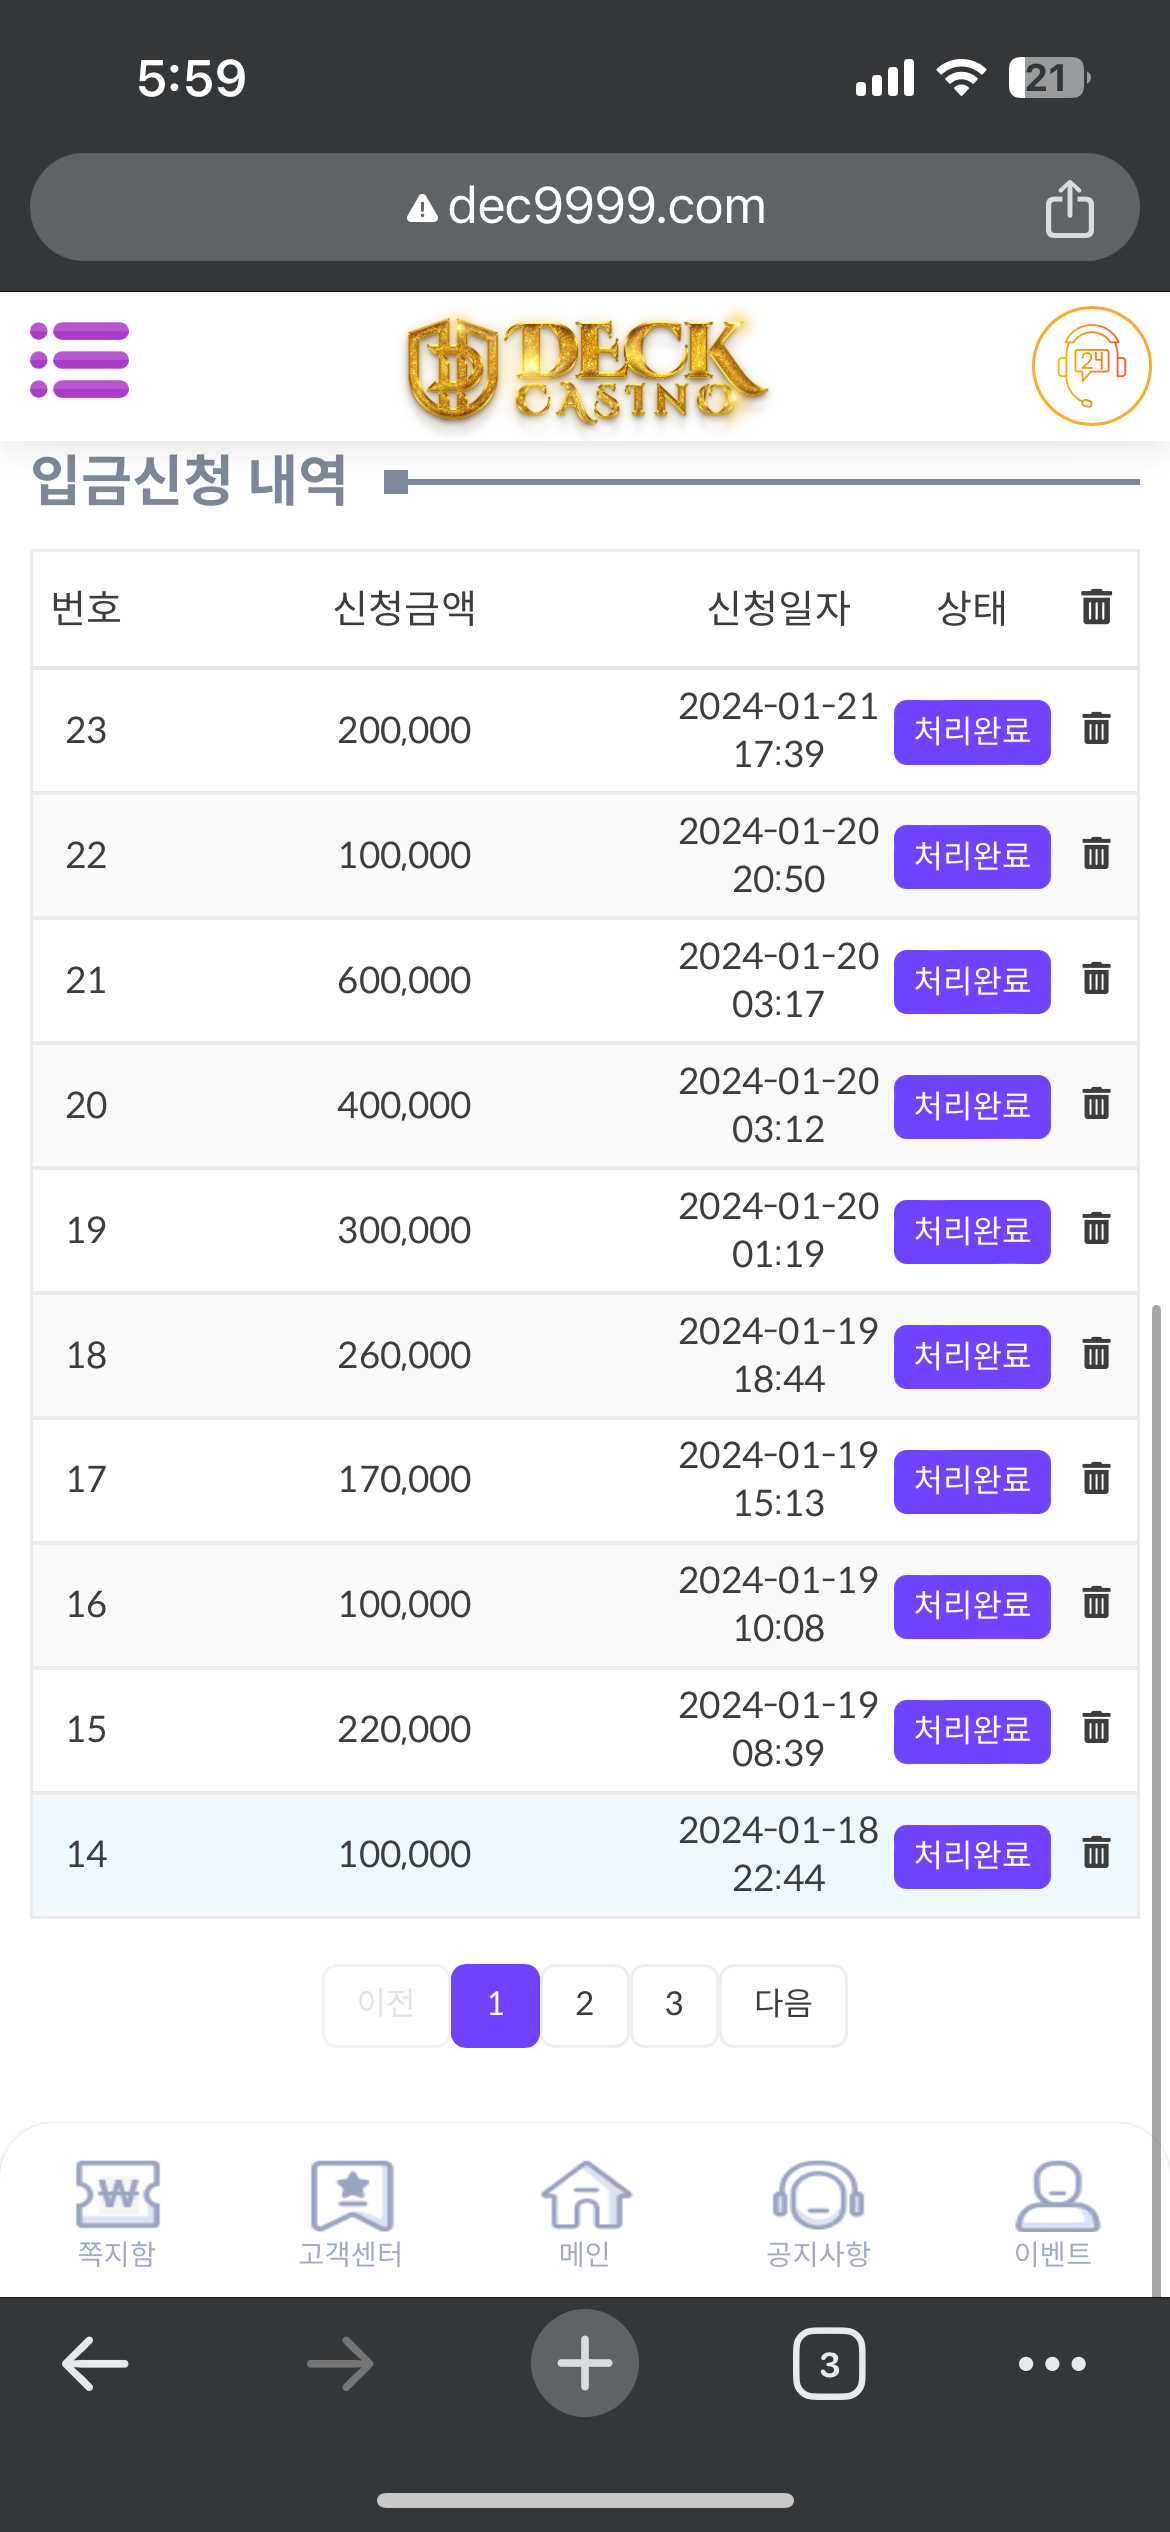Open the browser tabs switcher
Viewport: 1170px width, 2532px height.
[829, 2364]
